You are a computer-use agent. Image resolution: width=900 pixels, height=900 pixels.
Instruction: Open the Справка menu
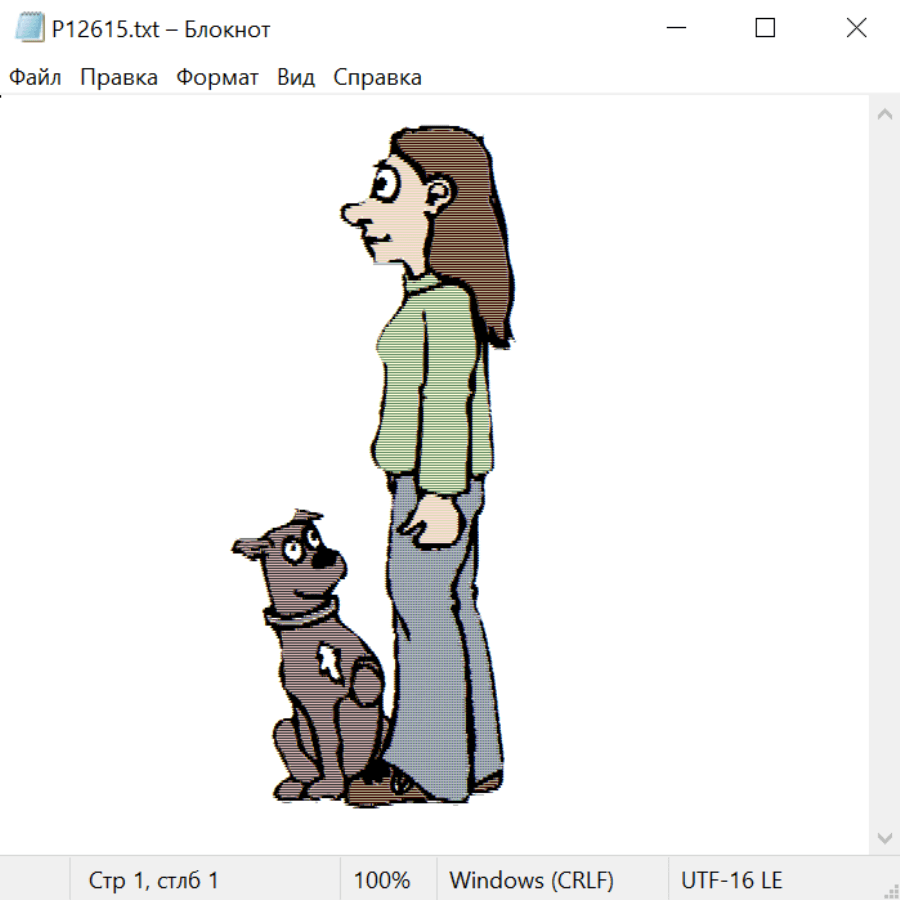click(x=377, y=77)
